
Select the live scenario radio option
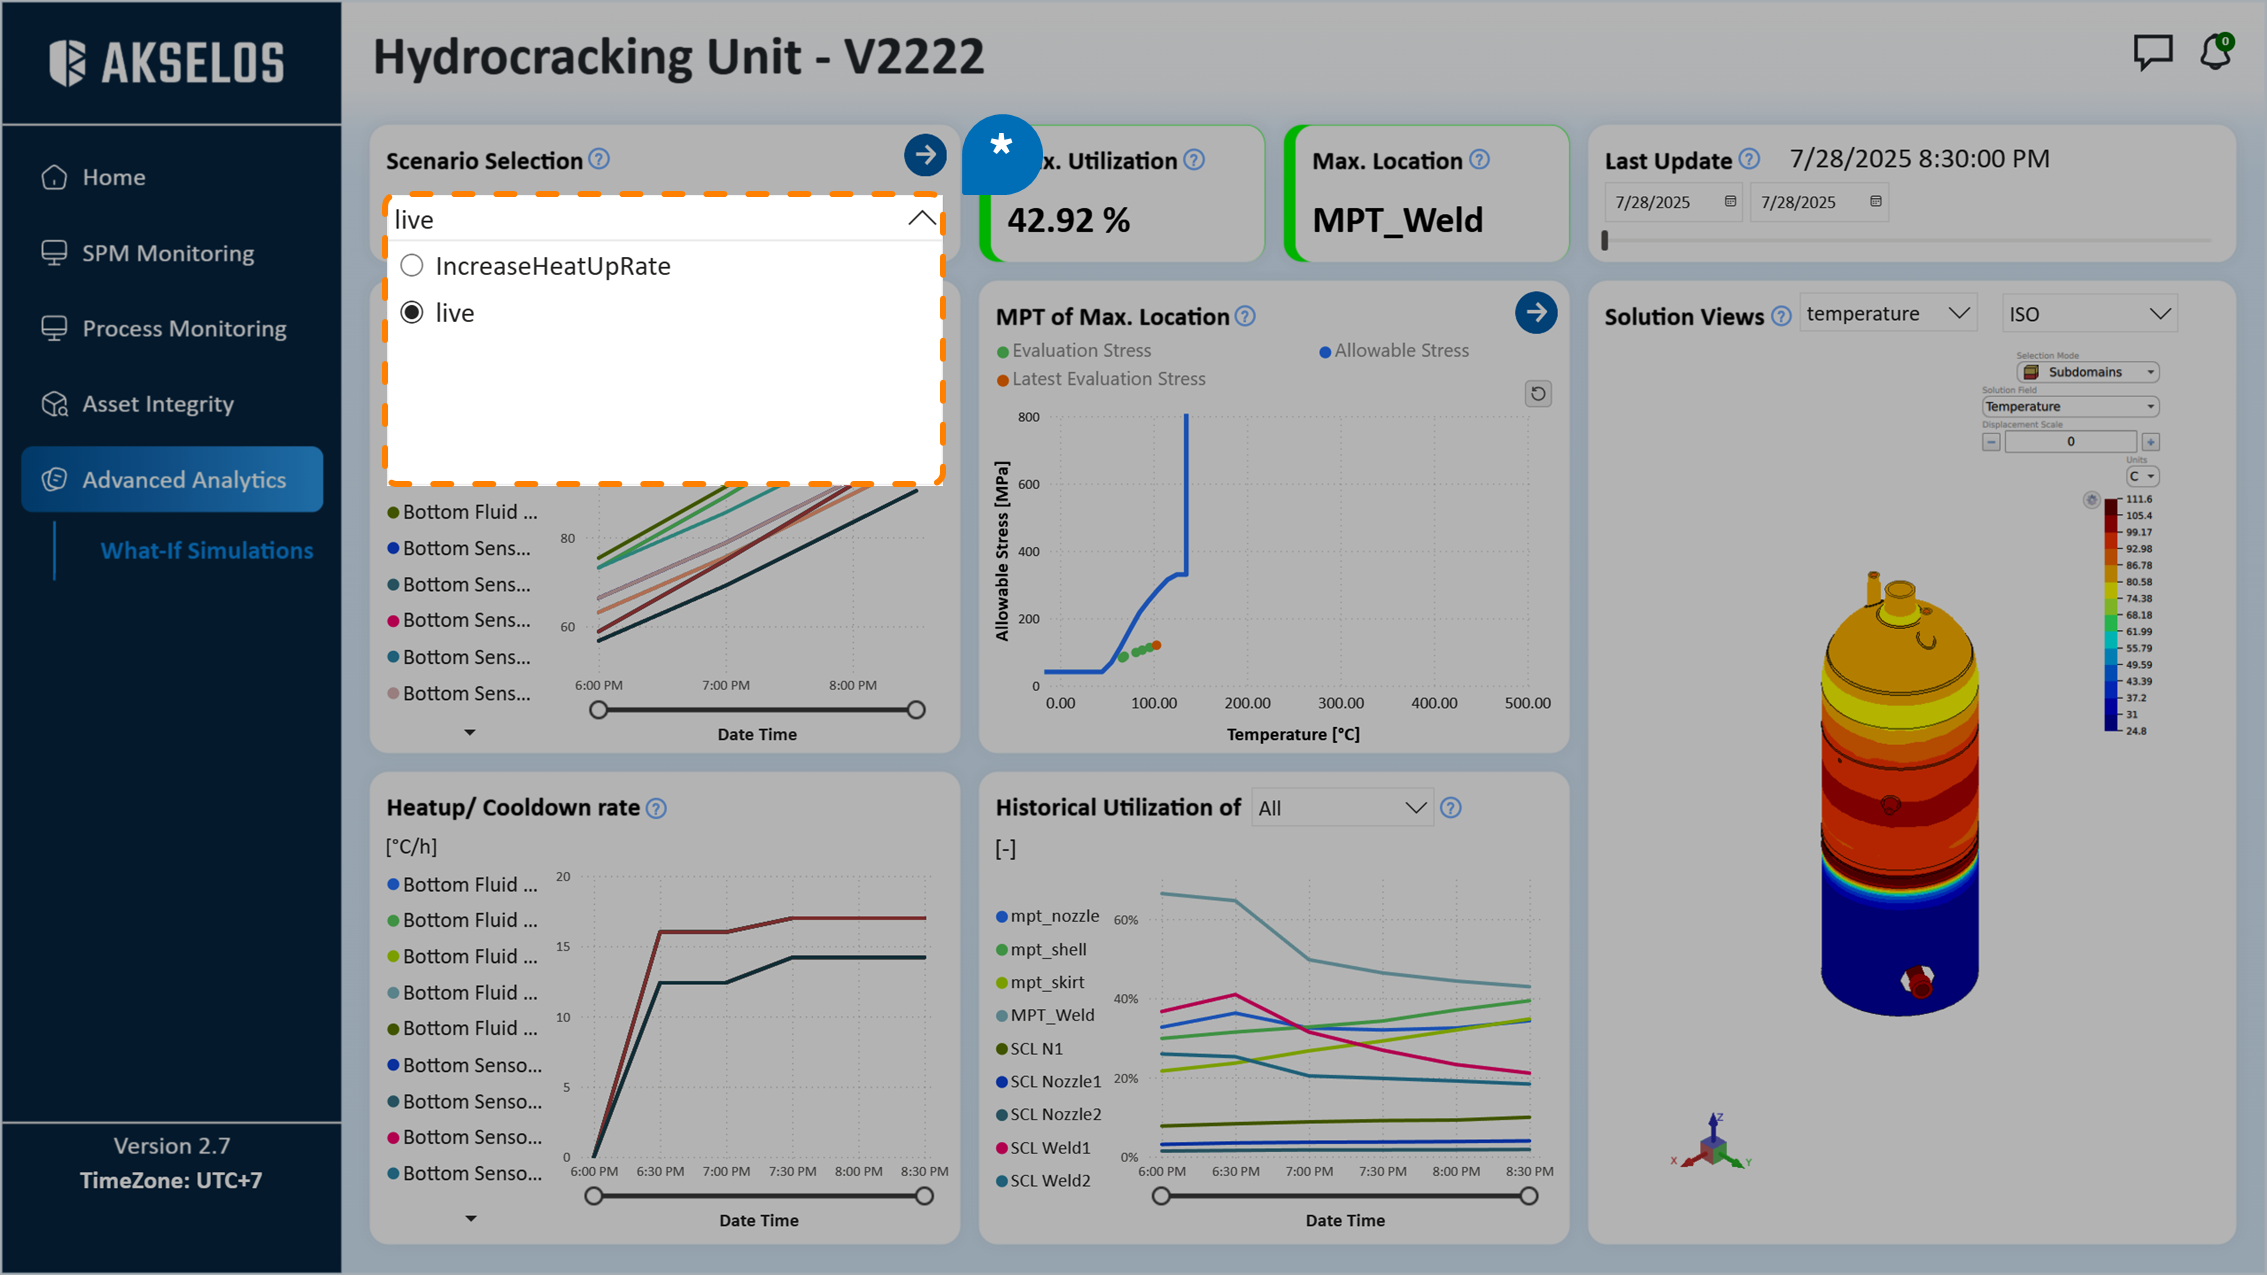coord(412,313)
